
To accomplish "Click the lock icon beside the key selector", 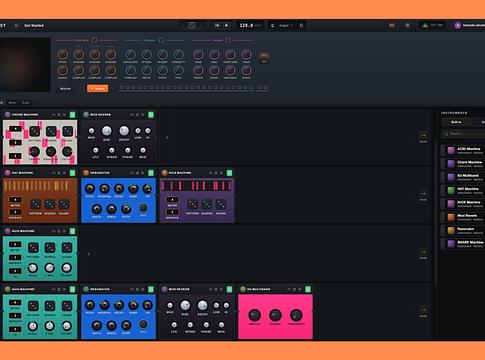I will (301, 25).
